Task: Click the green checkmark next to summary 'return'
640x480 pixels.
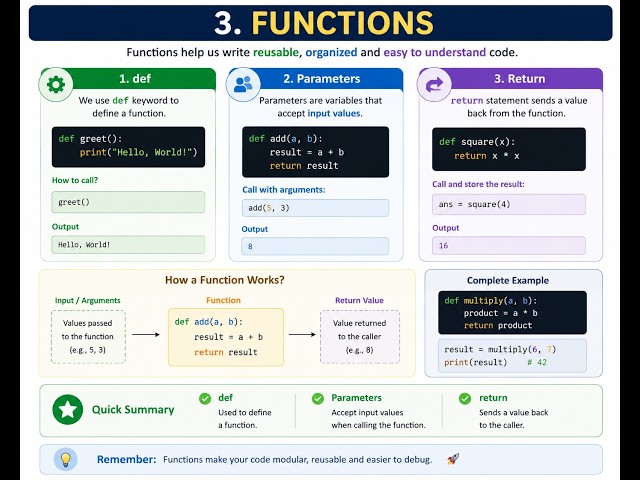Action: 465,398
